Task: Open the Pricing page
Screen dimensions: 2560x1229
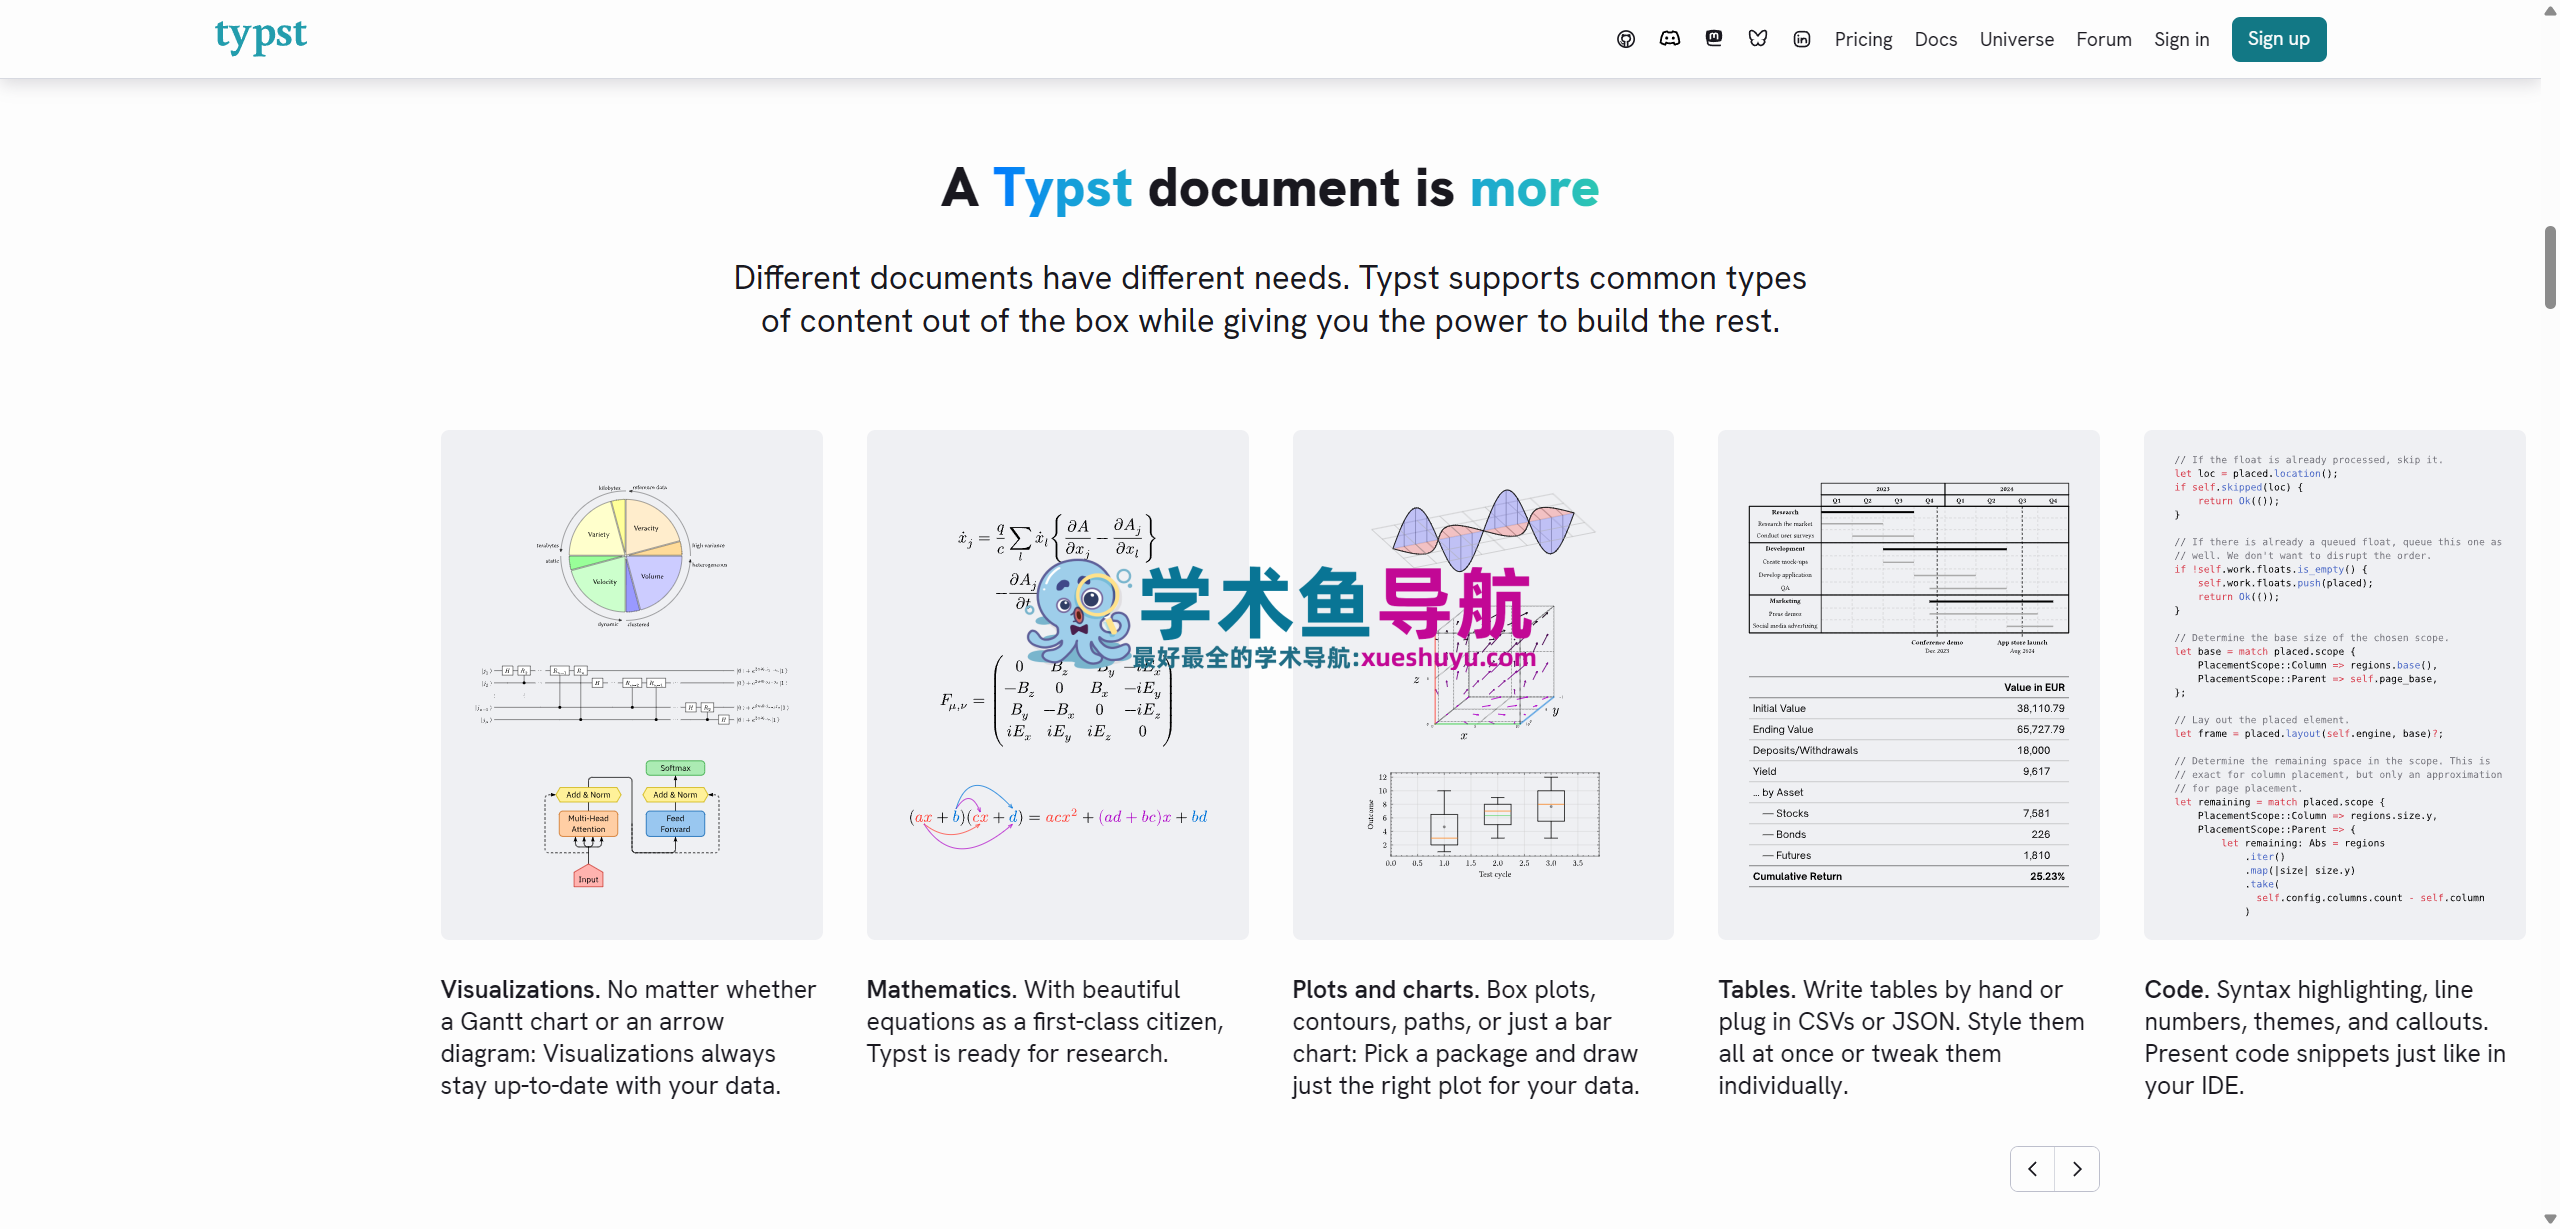Action: tap(1863, 39)
